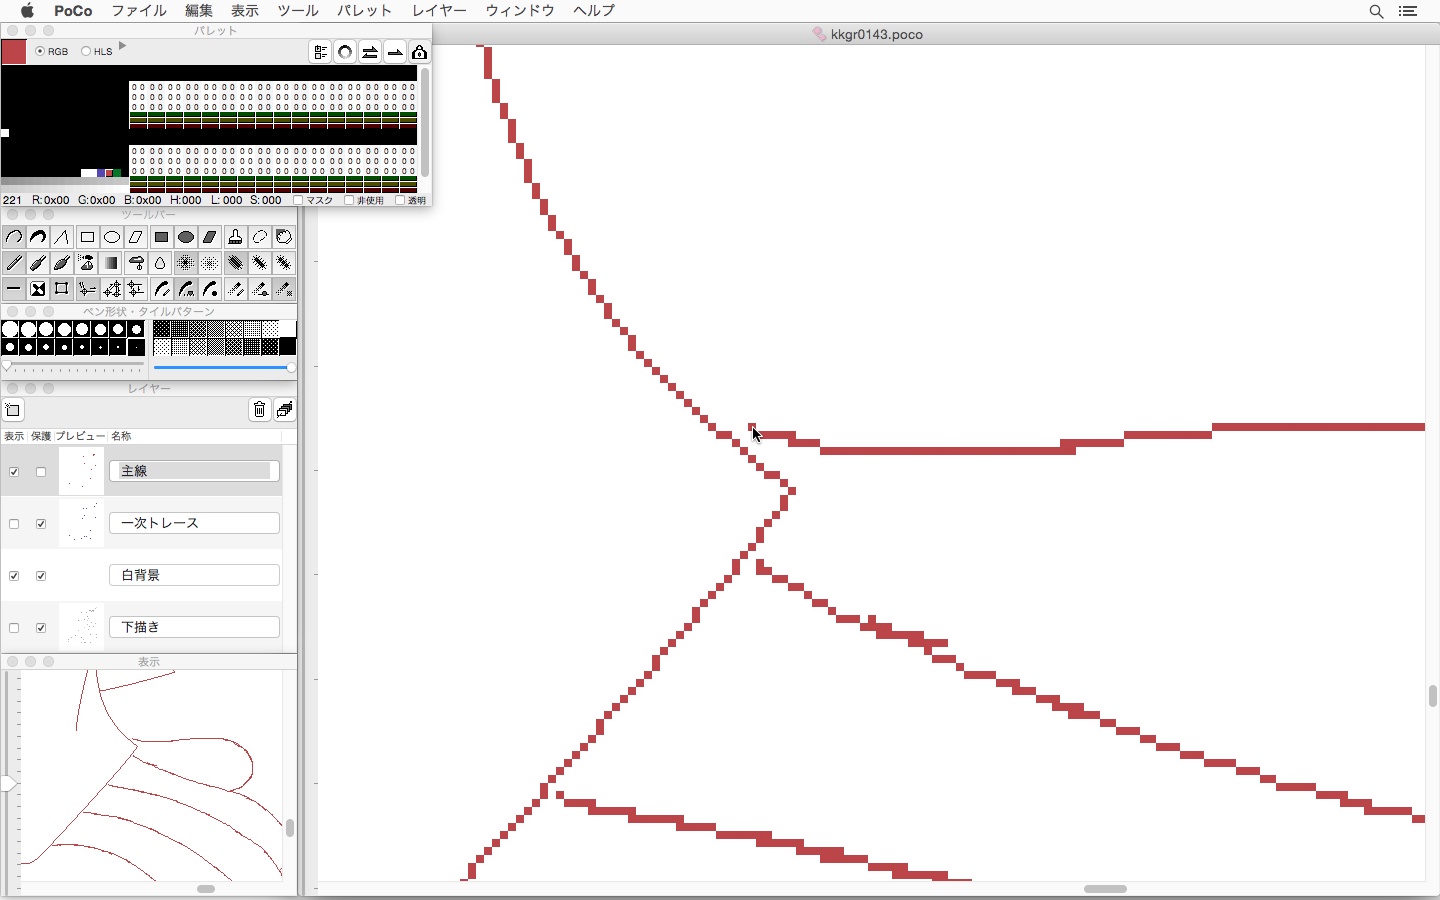Select the gradient fill tool
The height and width of the screenshot is (900, 1440).
coord(112,263)
